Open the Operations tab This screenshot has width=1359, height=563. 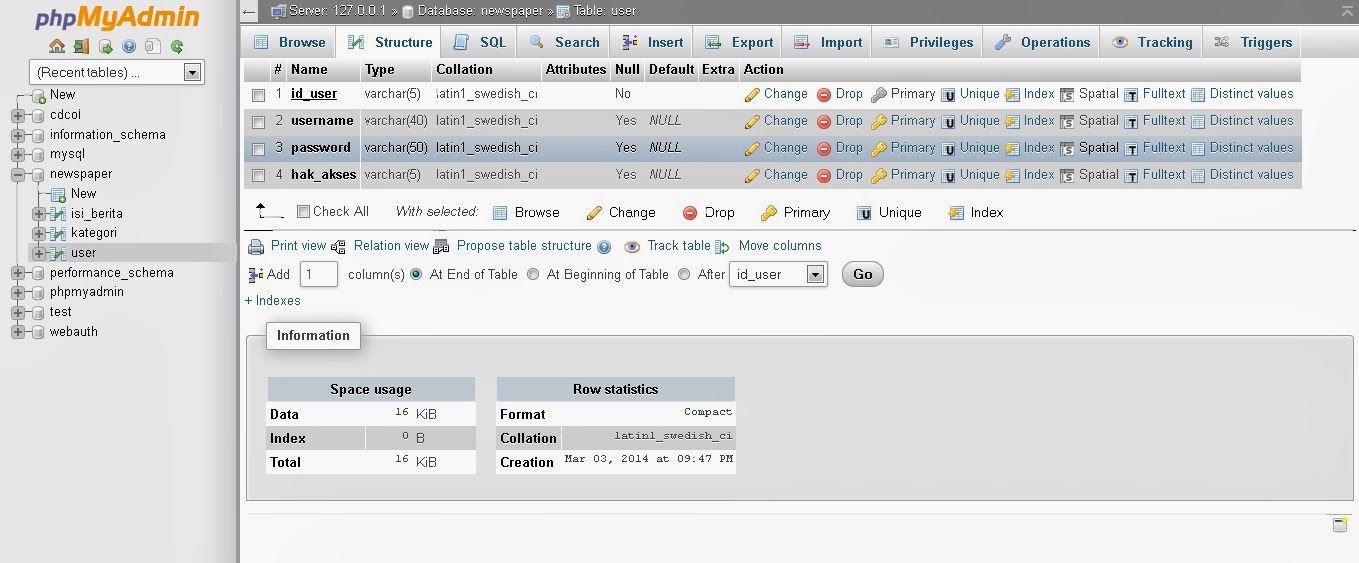(x=1041, y=42)
